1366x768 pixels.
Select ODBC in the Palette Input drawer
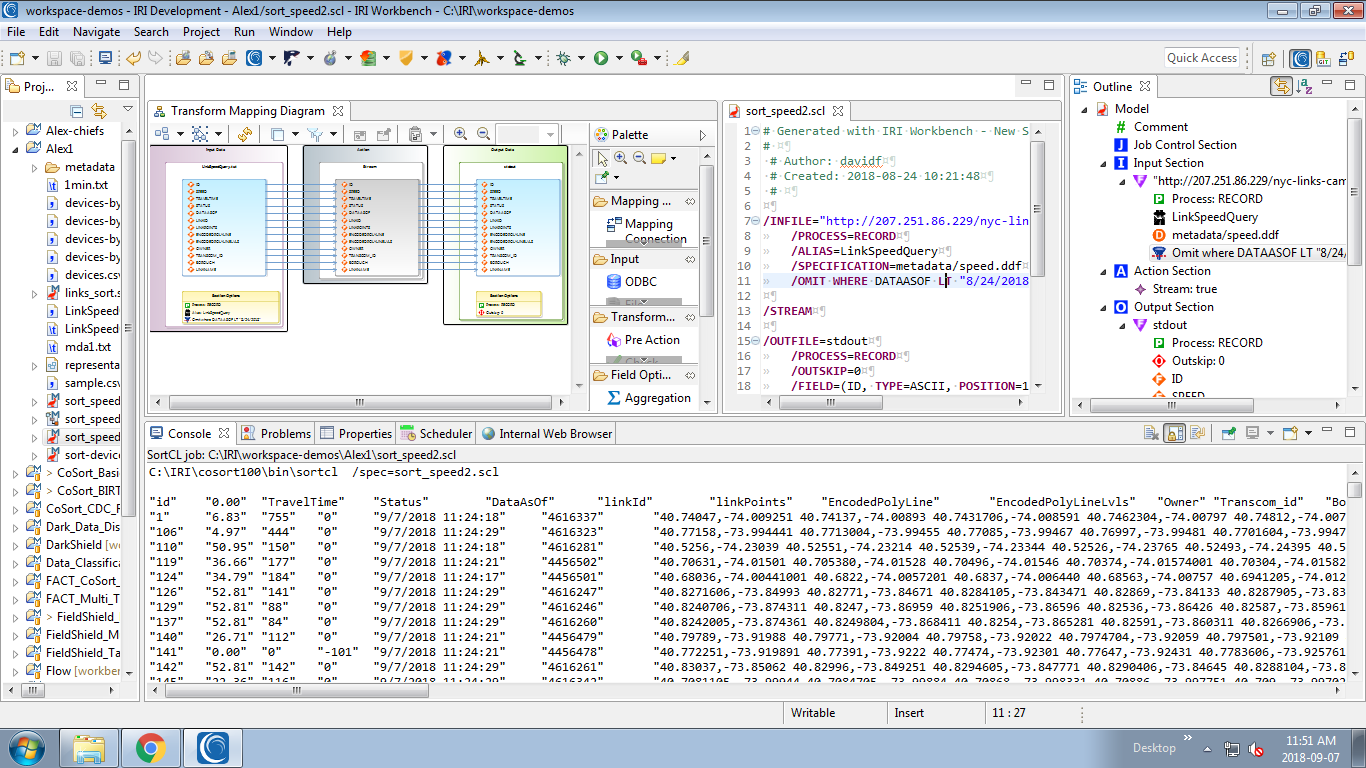tap(633, 281)
